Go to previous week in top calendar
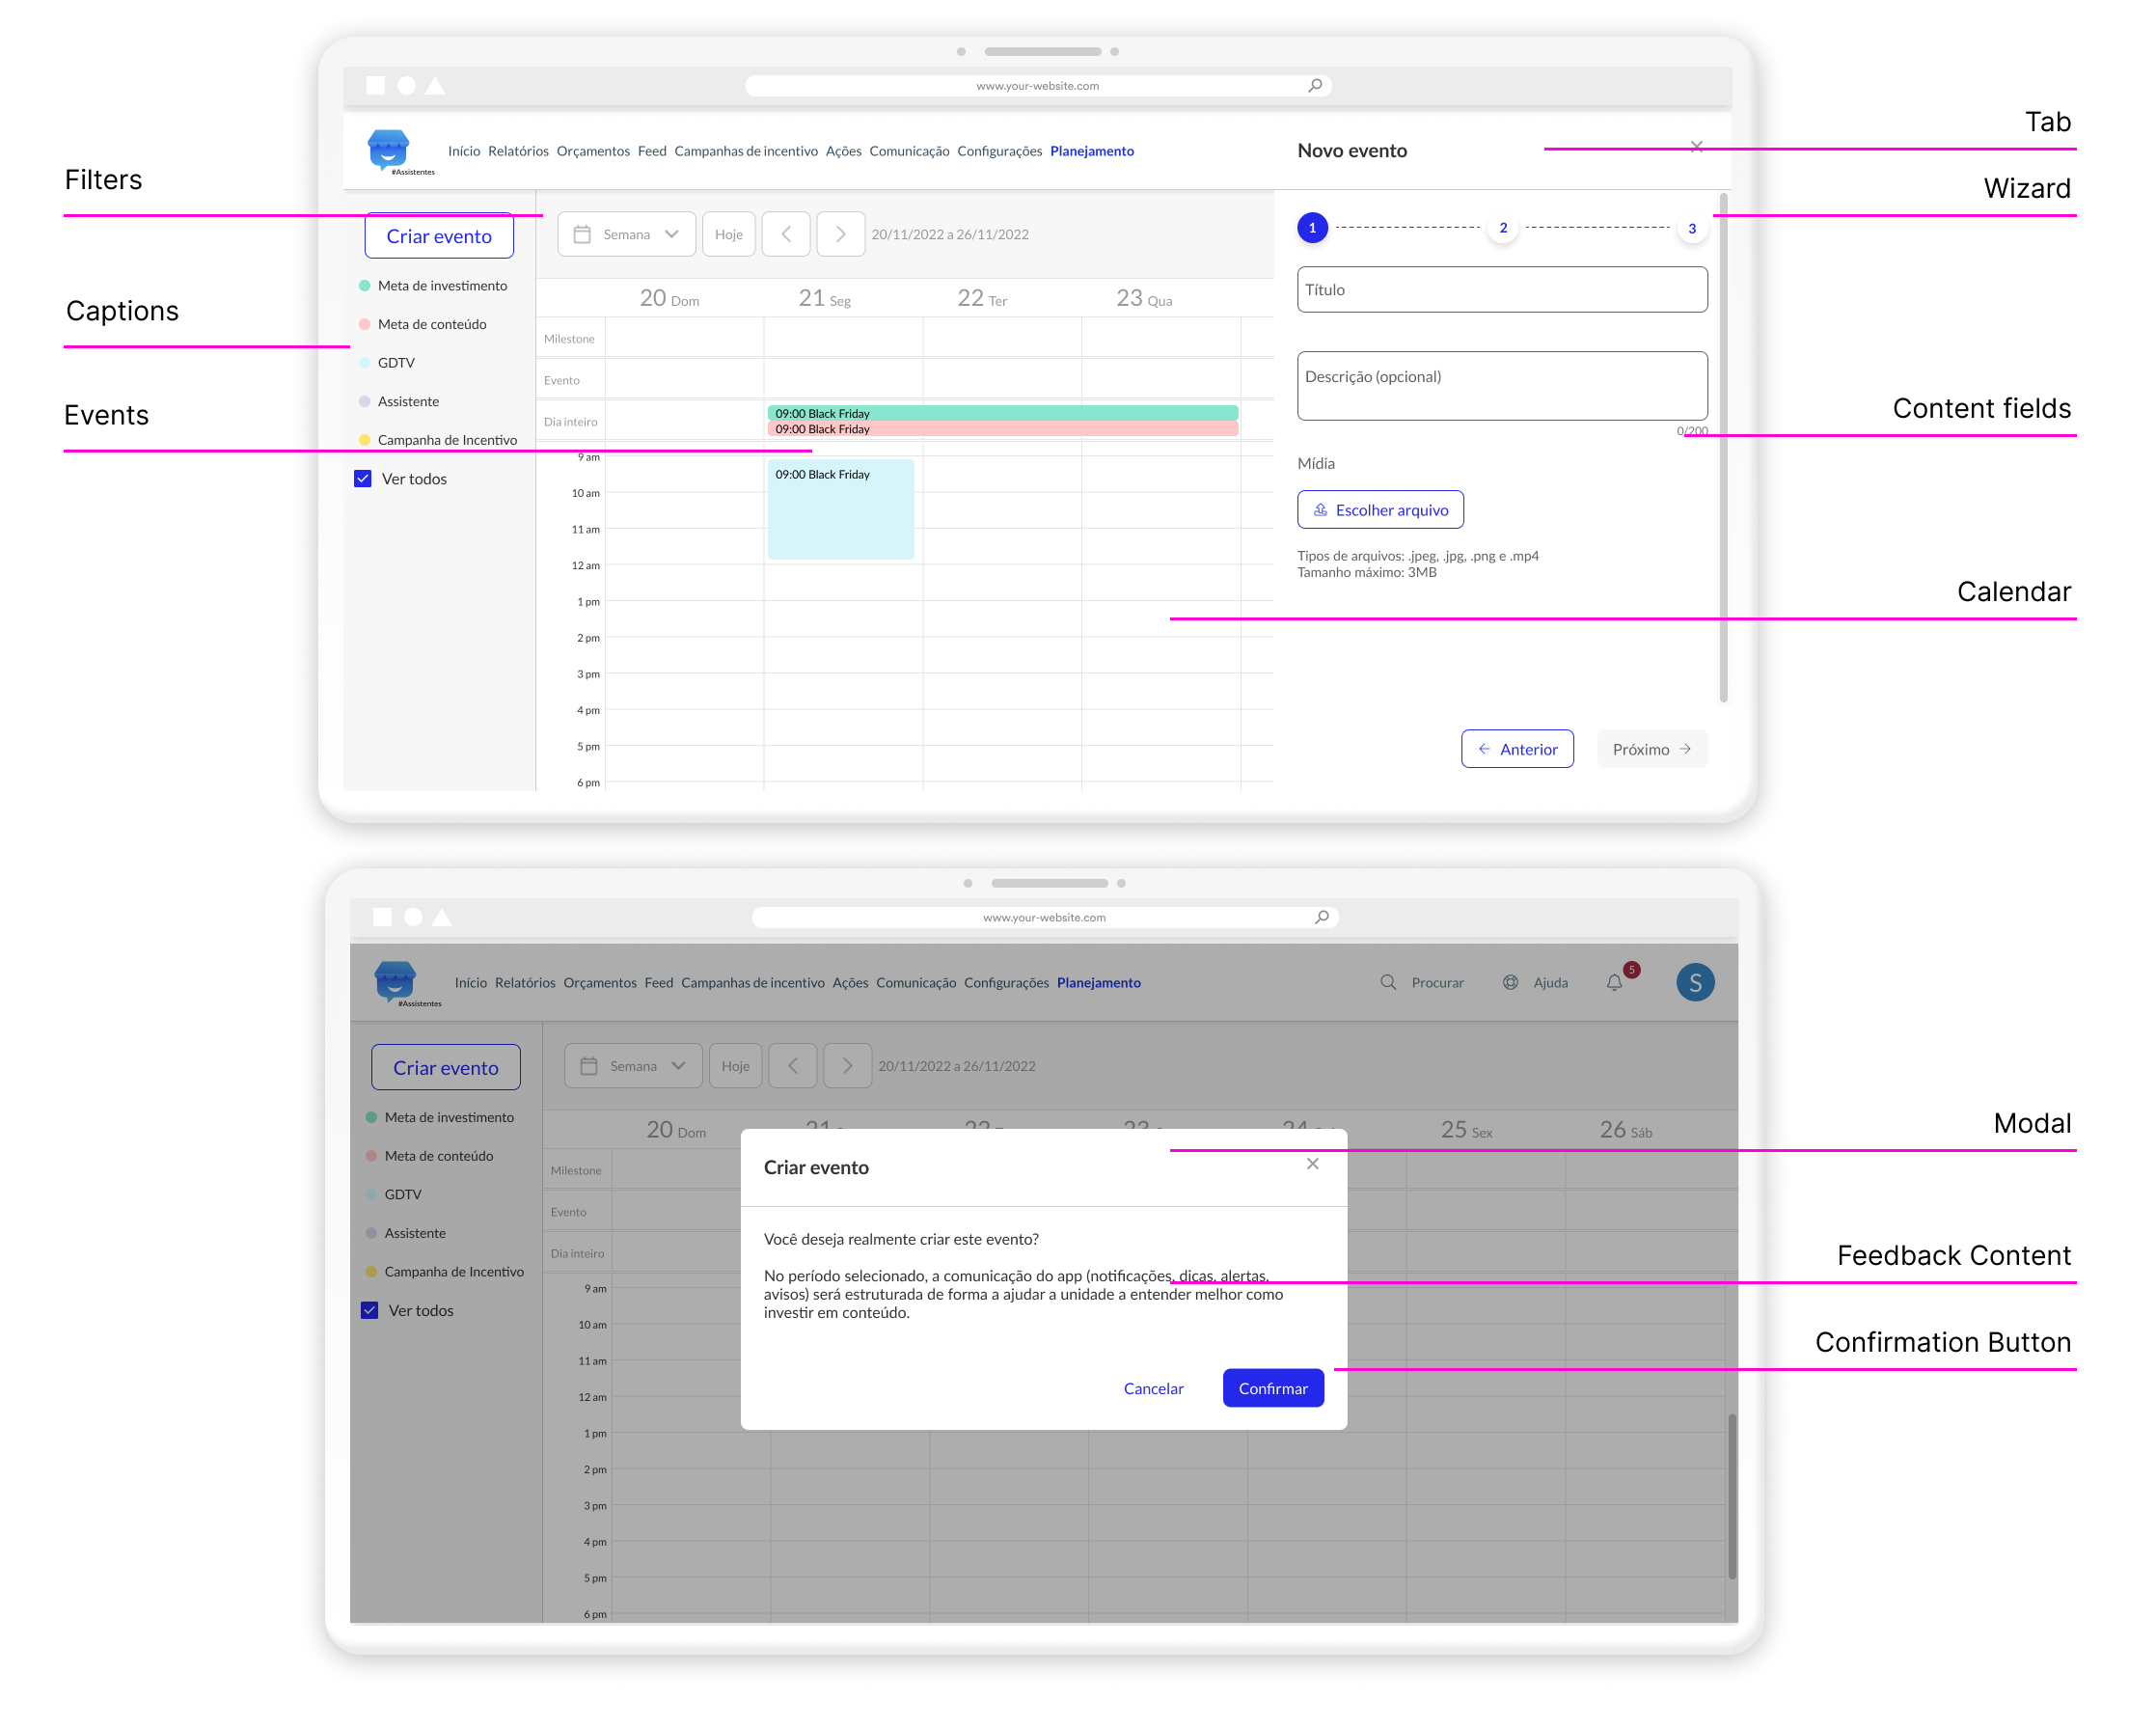The width and height of the screenshot is (2156, 1728). [786, 234]
